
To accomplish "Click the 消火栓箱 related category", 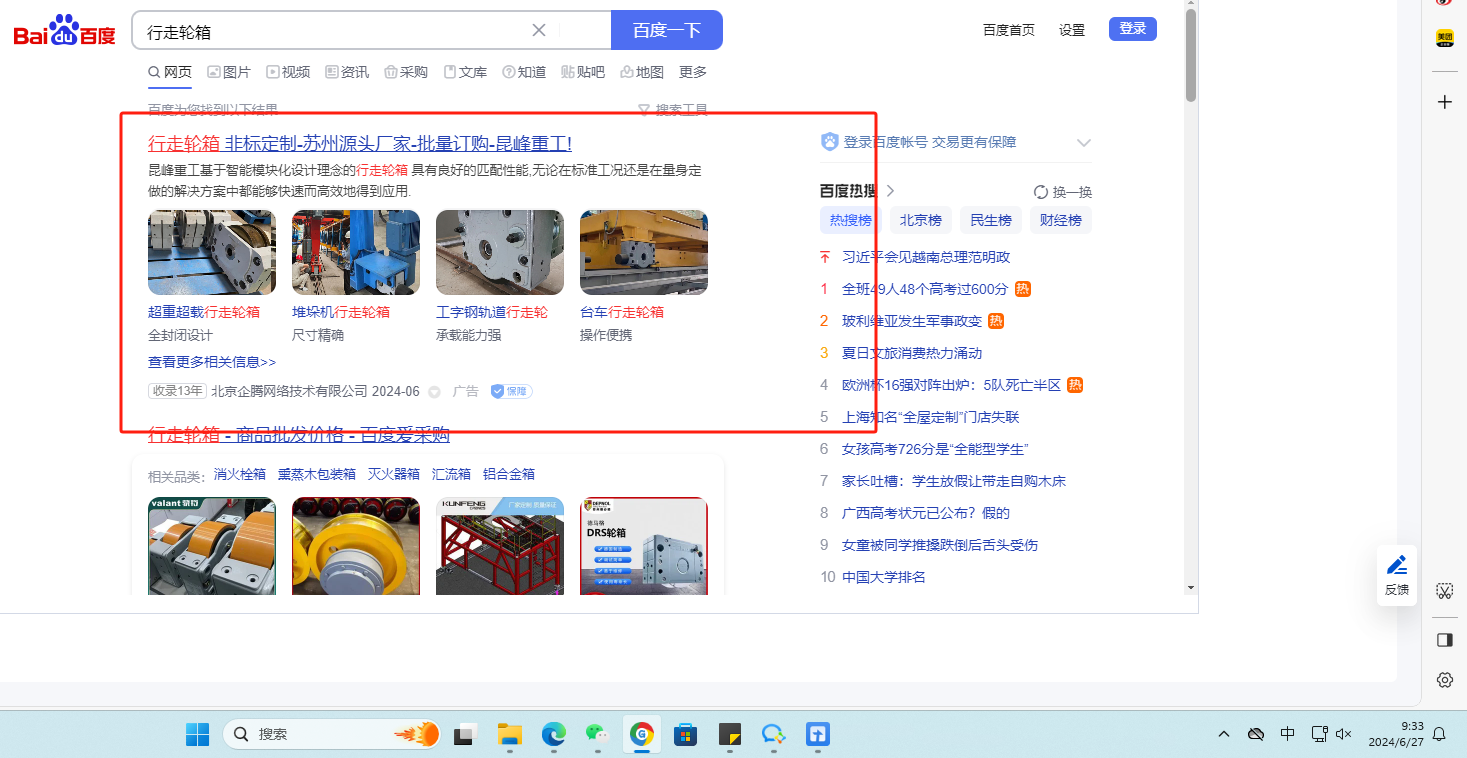I will (240, 474).
